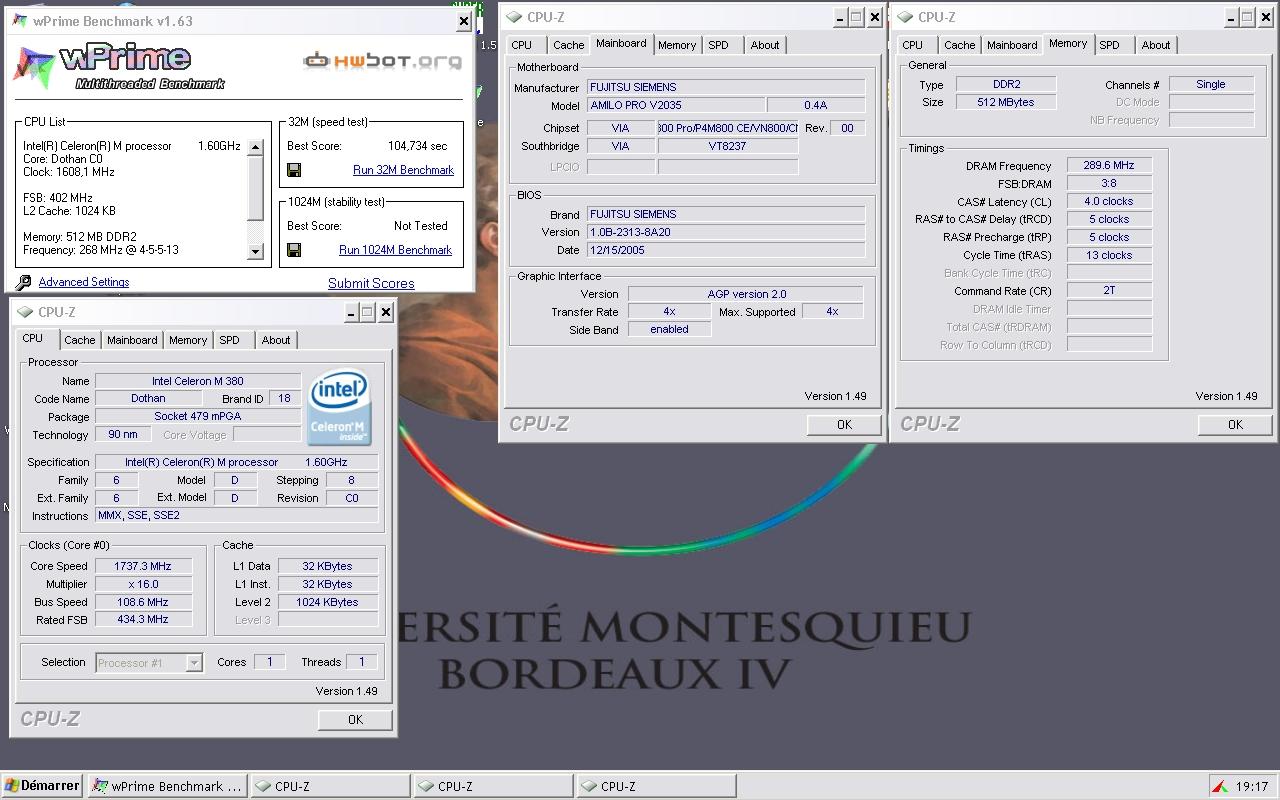
Task: Click the Cycle Time value 13 clocks
Action: tap(1109, 255)
